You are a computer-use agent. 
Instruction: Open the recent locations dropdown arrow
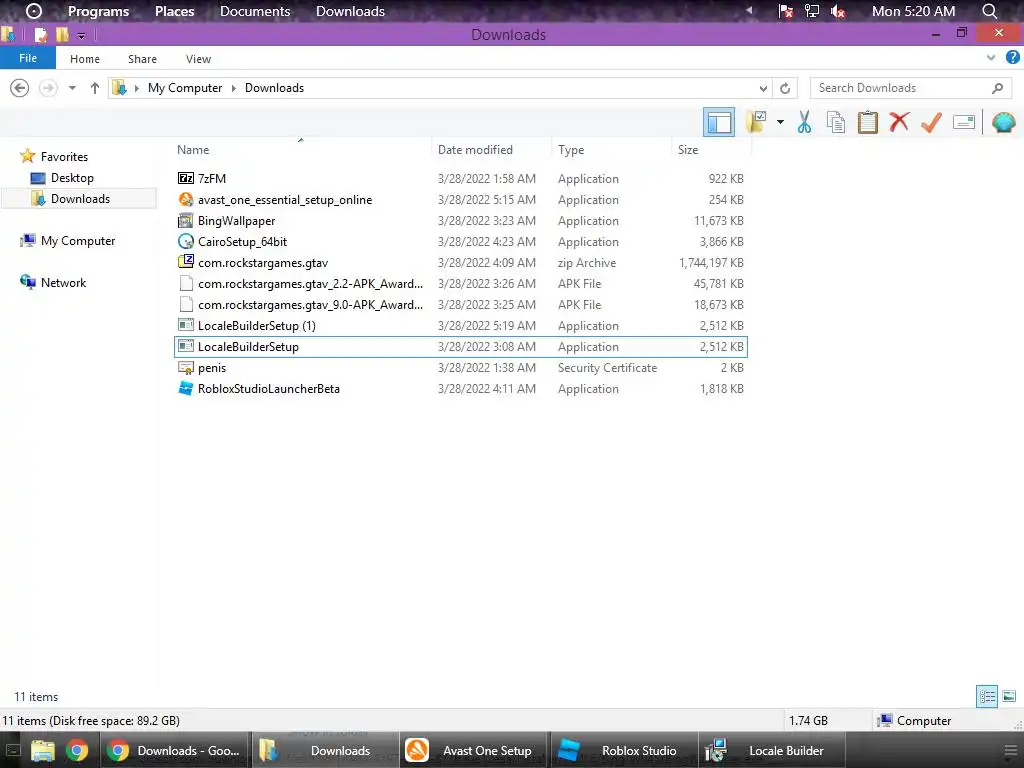(x=72, y=88)
